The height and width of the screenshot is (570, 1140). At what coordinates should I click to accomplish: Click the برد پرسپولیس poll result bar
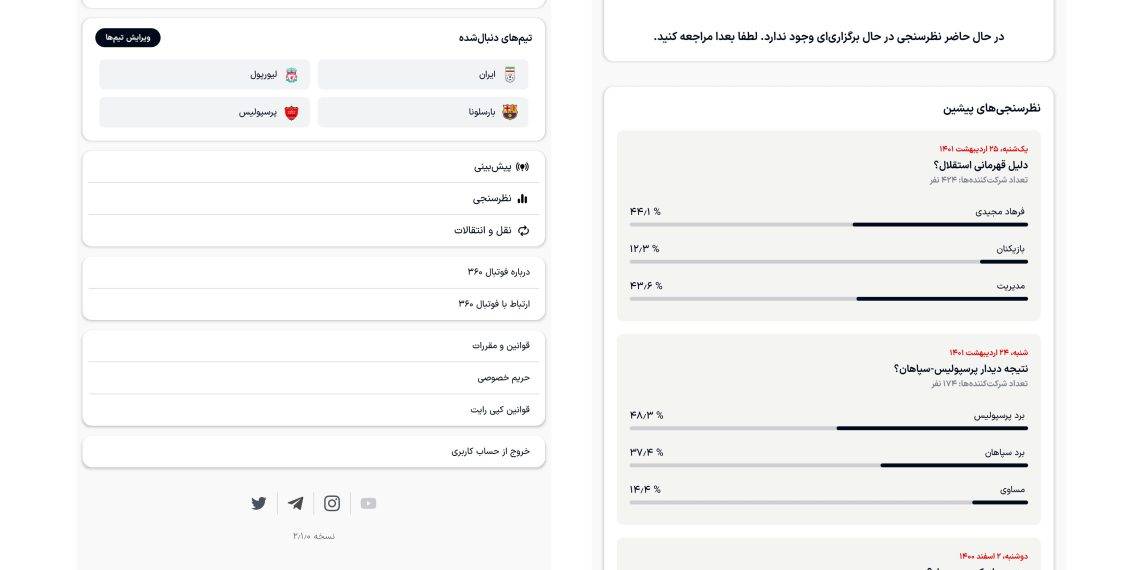pos(828,428)
